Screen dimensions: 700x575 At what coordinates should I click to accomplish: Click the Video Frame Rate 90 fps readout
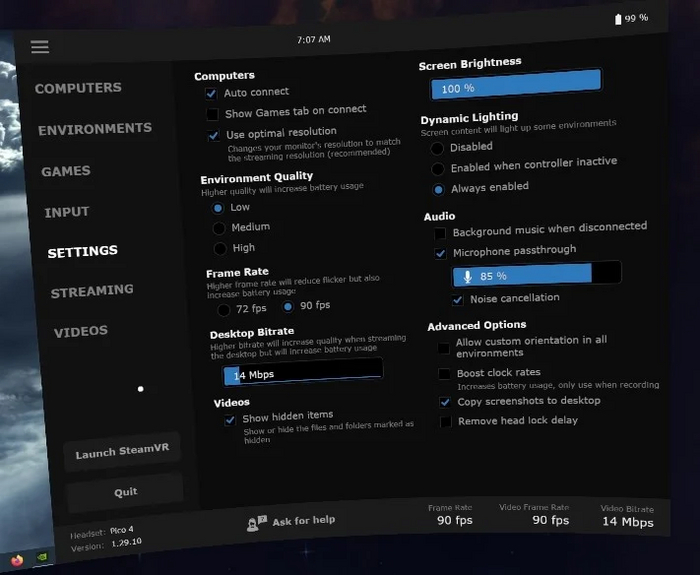(534, 514)
